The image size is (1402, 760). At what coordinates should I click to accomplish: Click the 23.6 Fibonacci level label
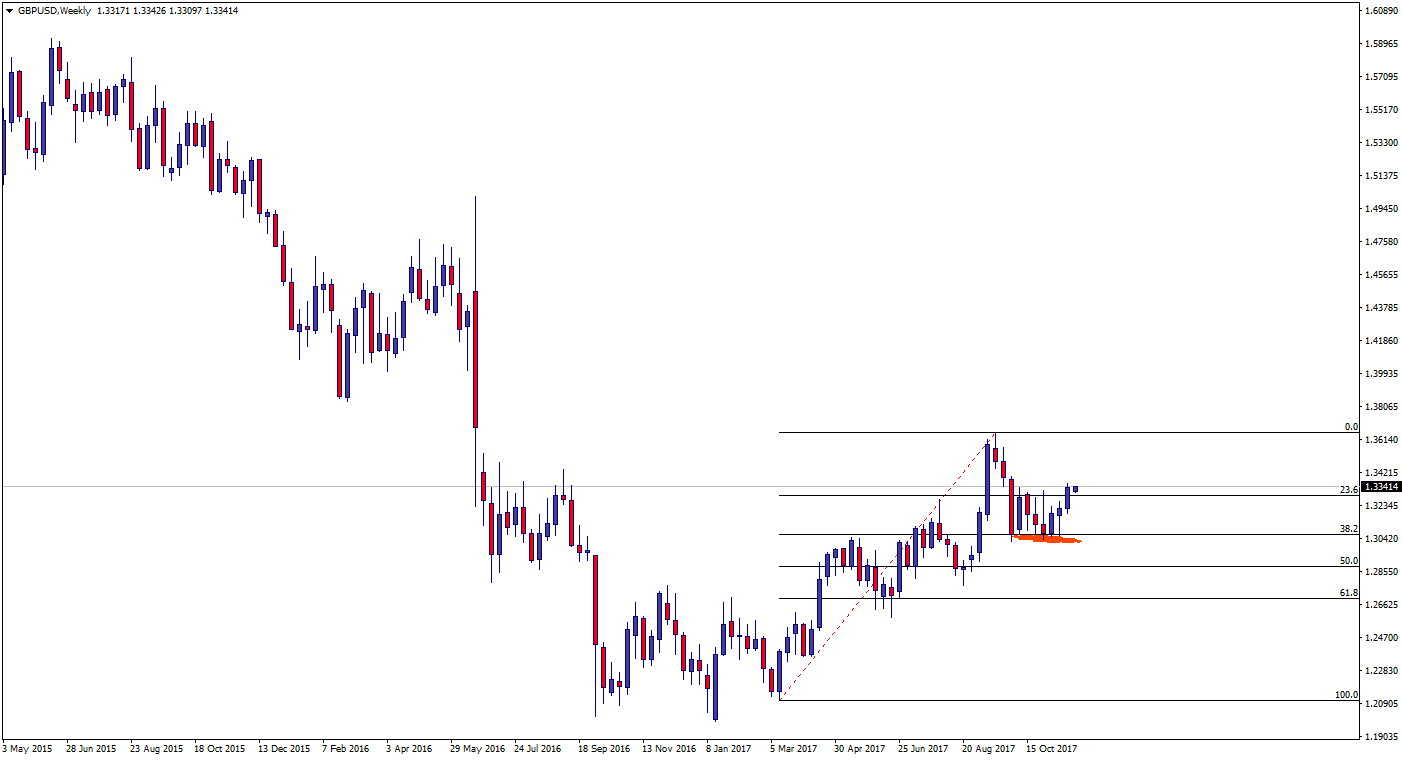click(x=1348, y=489)
